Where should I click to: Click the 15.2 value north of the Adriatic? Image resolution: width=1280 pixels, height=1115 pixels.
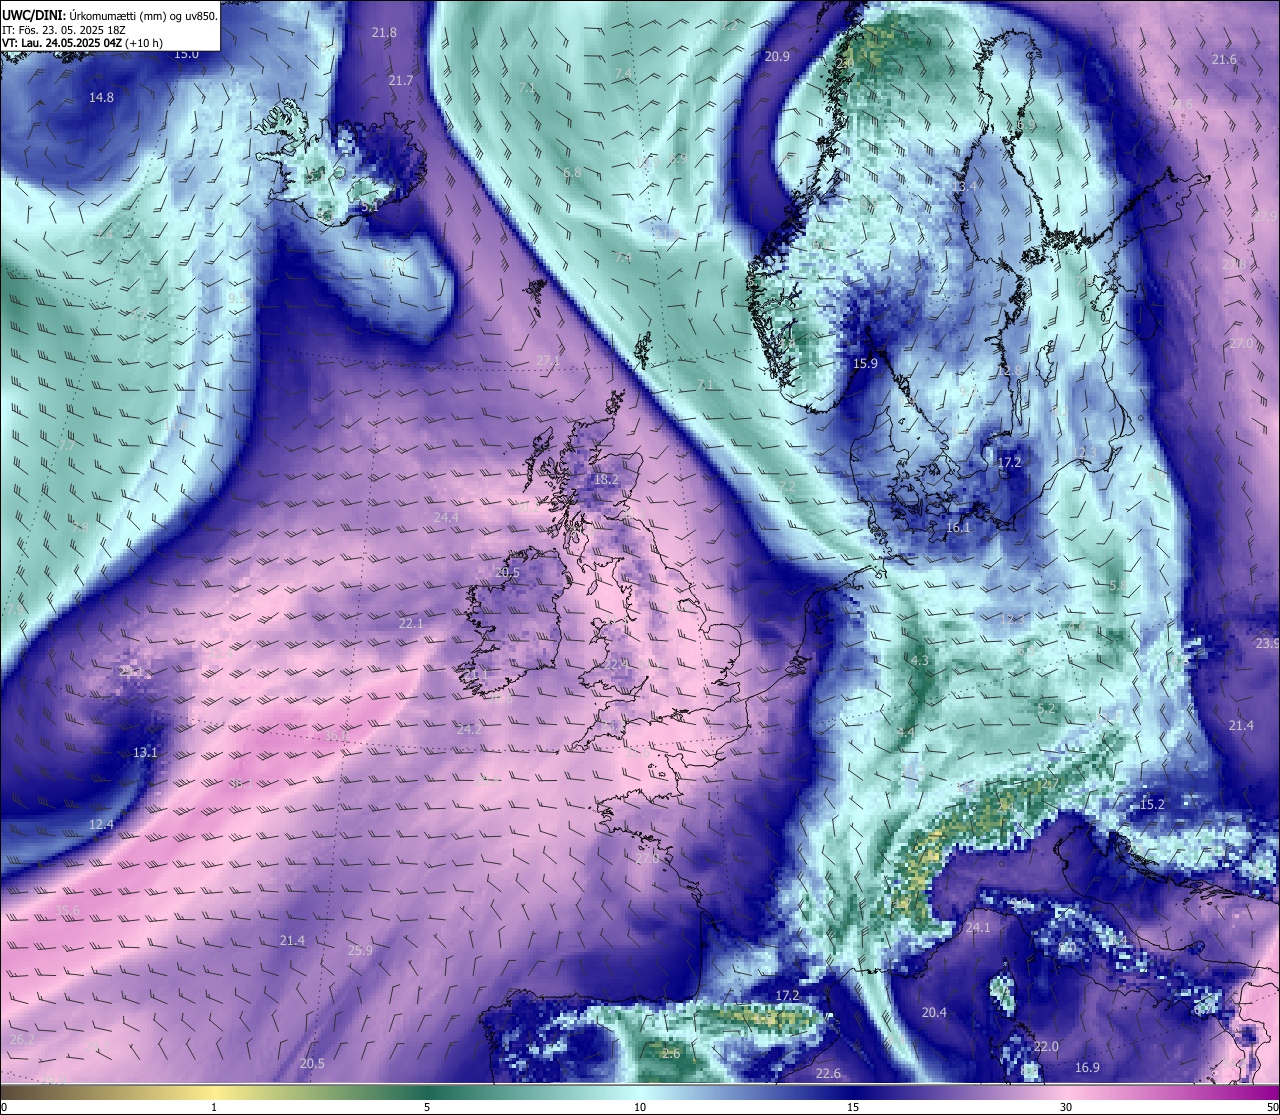point(1152,805)
